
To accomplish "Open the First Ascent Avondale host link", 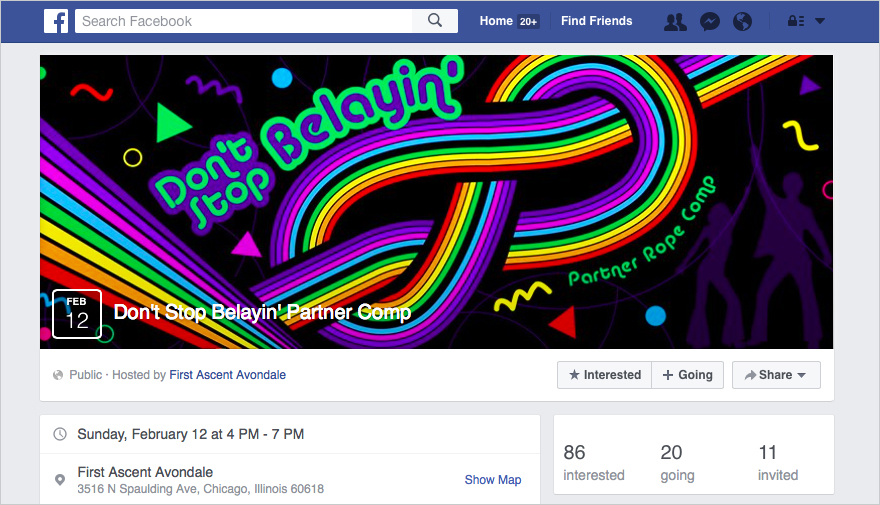I will [x=227, y=375].
